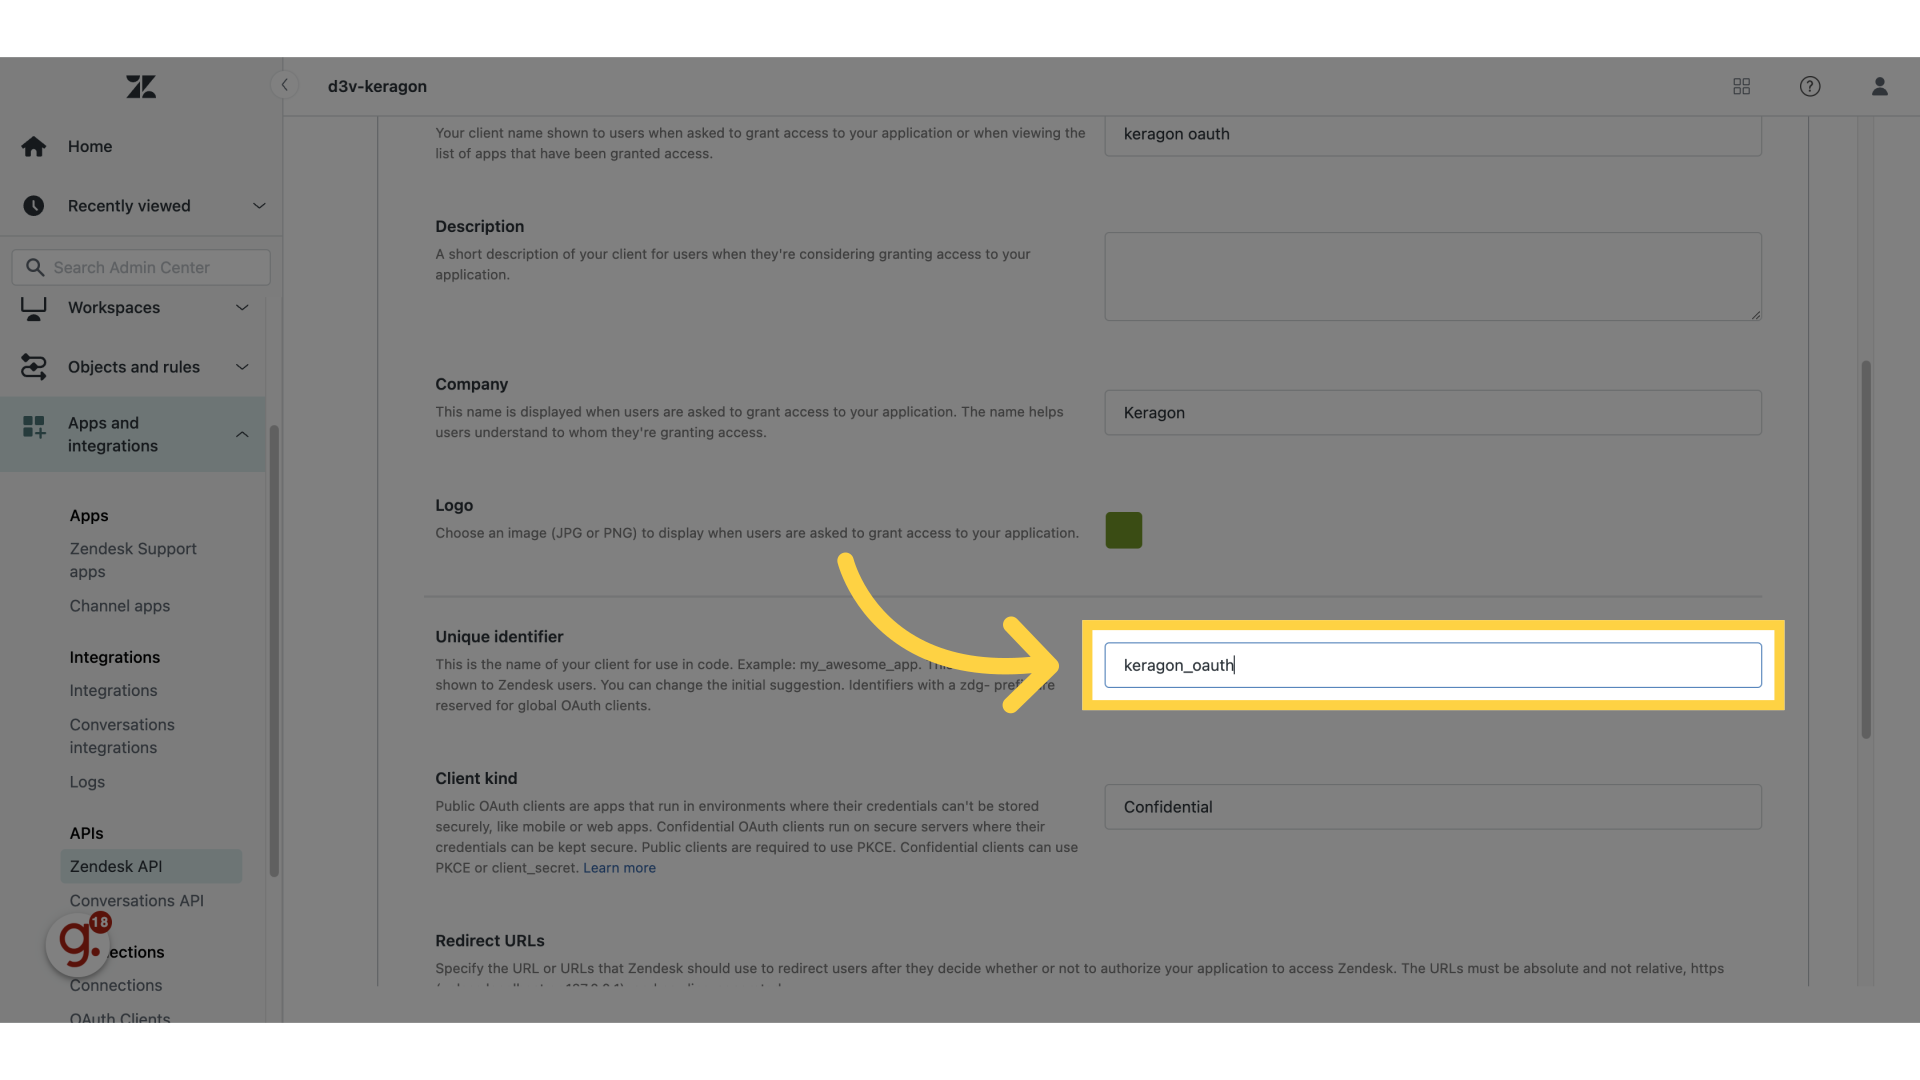This screenshot has width=1920, height=1080.
Task: Click the Workspaces monitor icon
Action: (x=34, y=309)
